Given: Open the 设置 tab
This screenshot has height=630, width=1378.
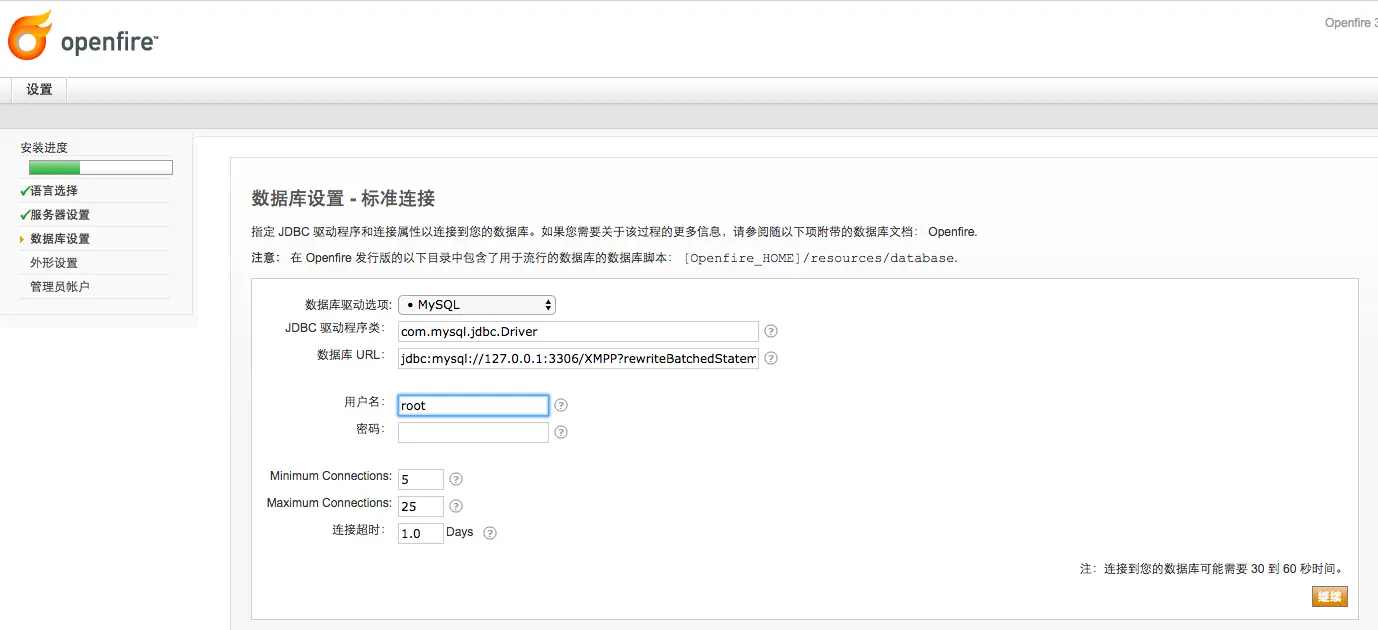Looking at the screenshot, I should [39, 89].
